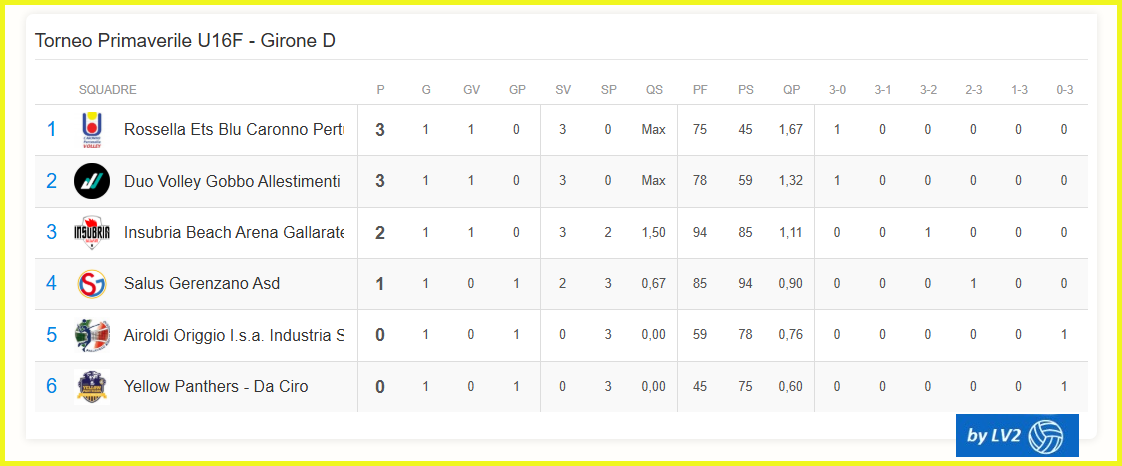Select Insubria Beach Arena Gallarate team name
This screenshot has width=1122, height=466.
coord(233,232)
